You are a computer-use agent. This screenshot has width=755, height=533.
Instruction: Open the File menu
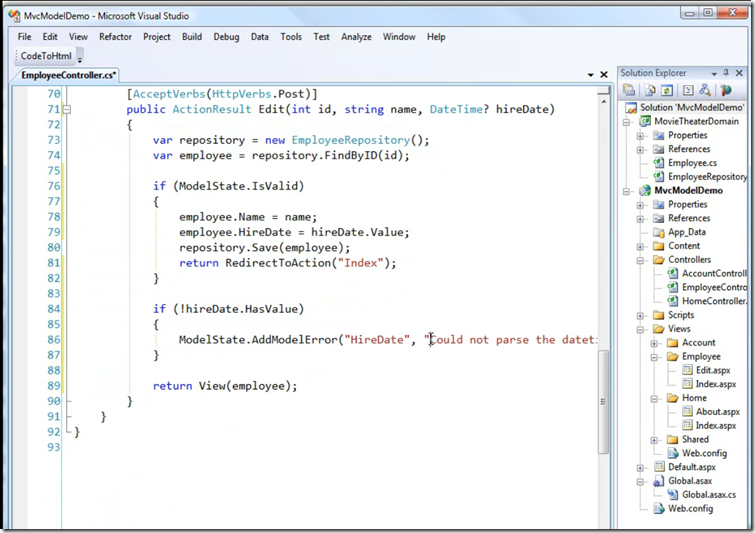point(25,37)
